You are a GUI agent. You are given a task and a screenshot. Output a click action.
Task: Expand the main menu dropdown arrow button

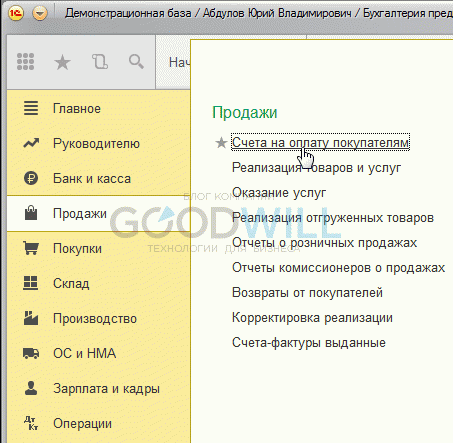click(40, 13)
